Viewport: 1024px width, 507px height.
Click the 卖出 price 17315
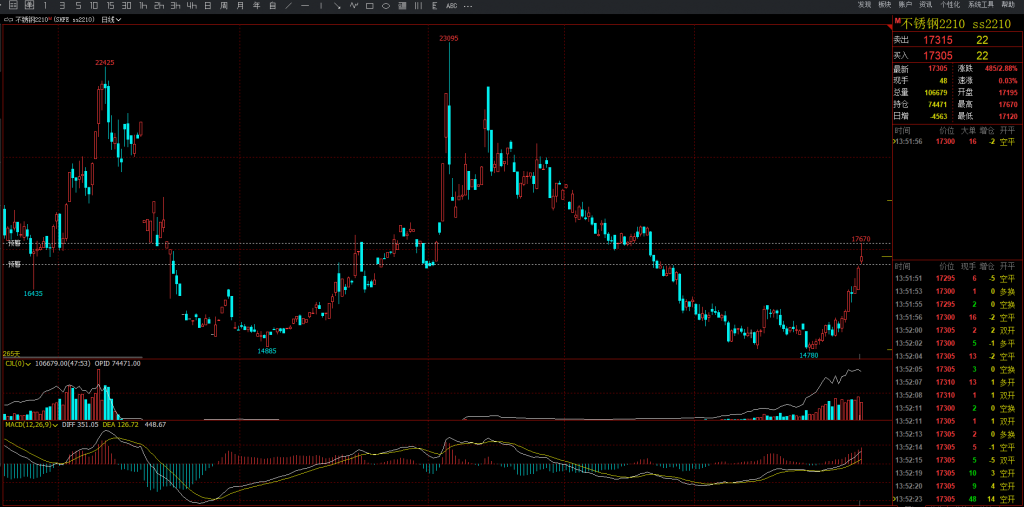(x=937, y=39)
